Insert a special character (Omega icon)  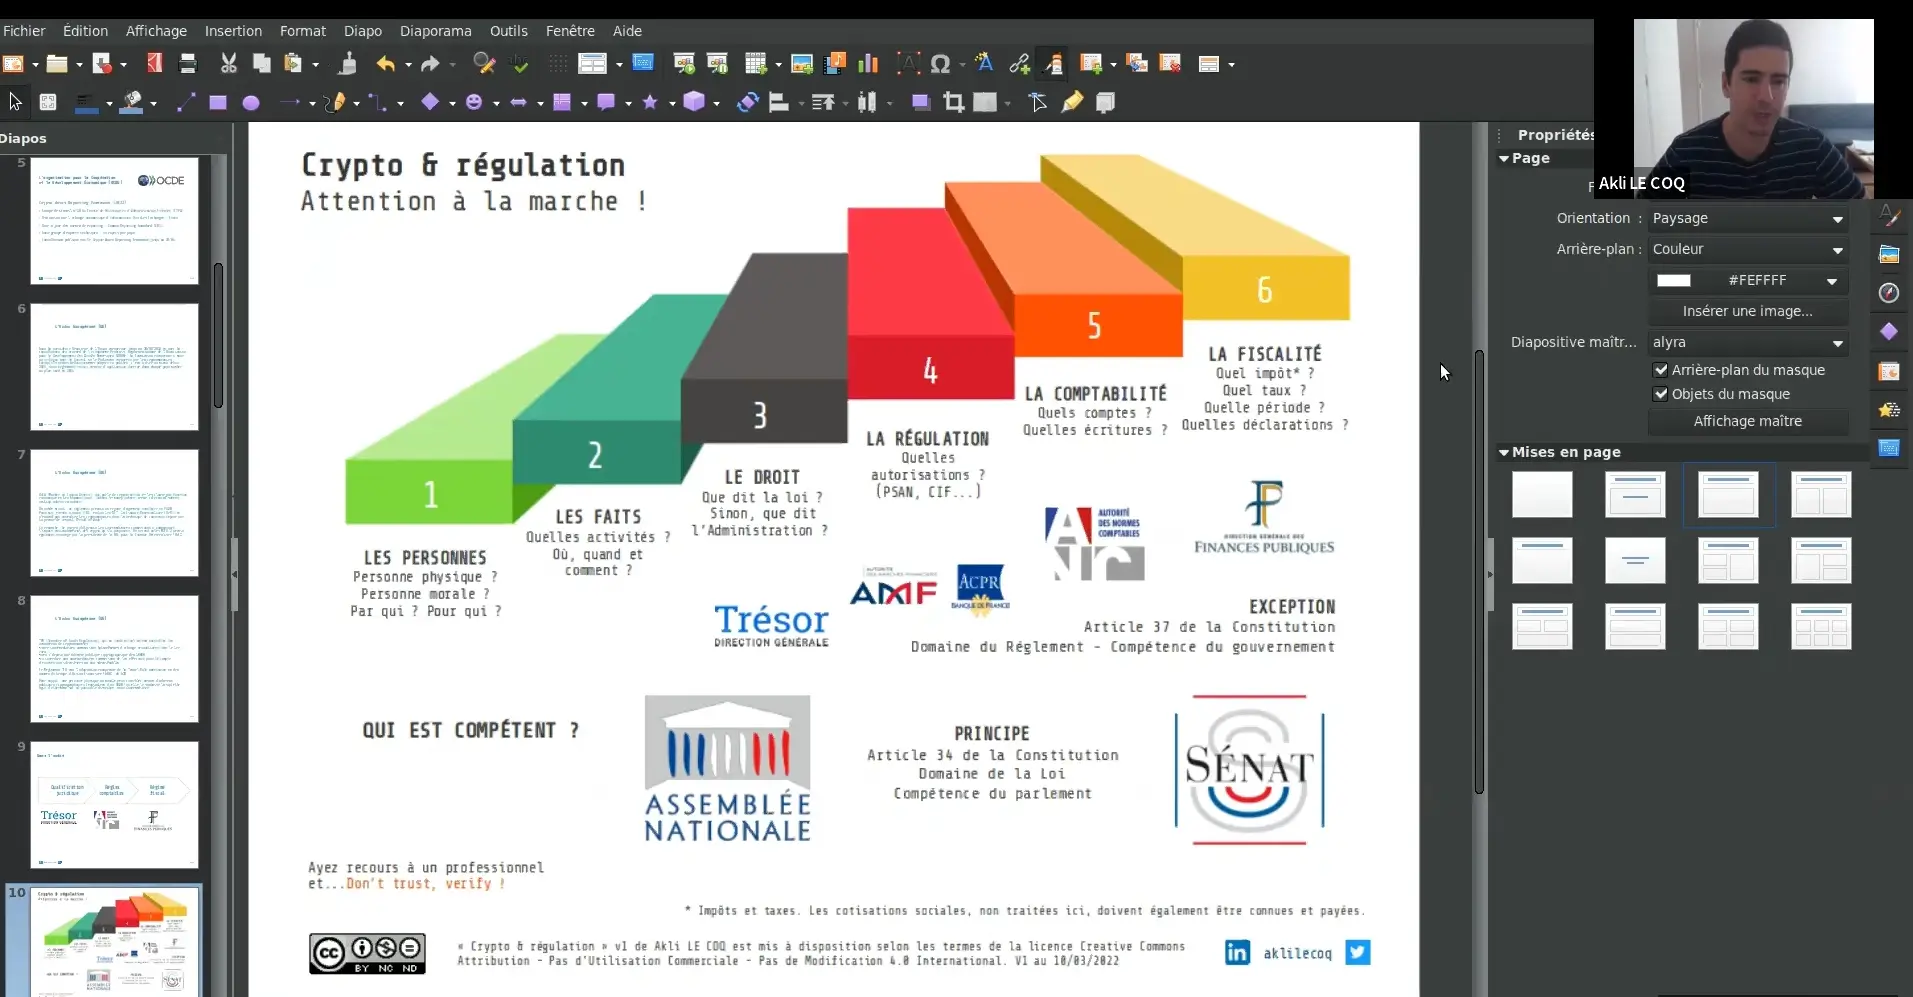[x=940, y=64]
